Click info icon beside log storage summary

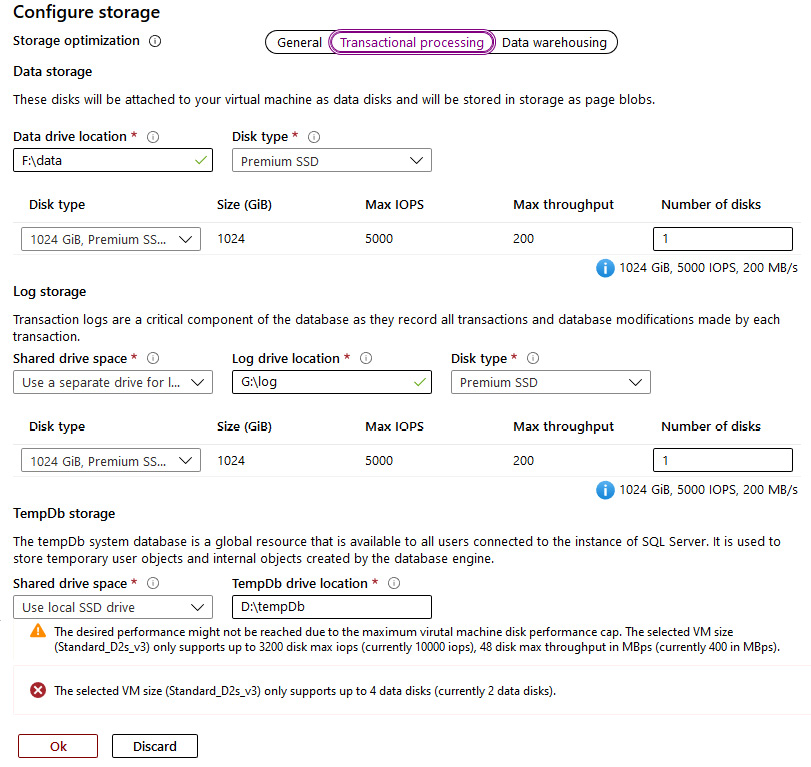pos(605,490)
